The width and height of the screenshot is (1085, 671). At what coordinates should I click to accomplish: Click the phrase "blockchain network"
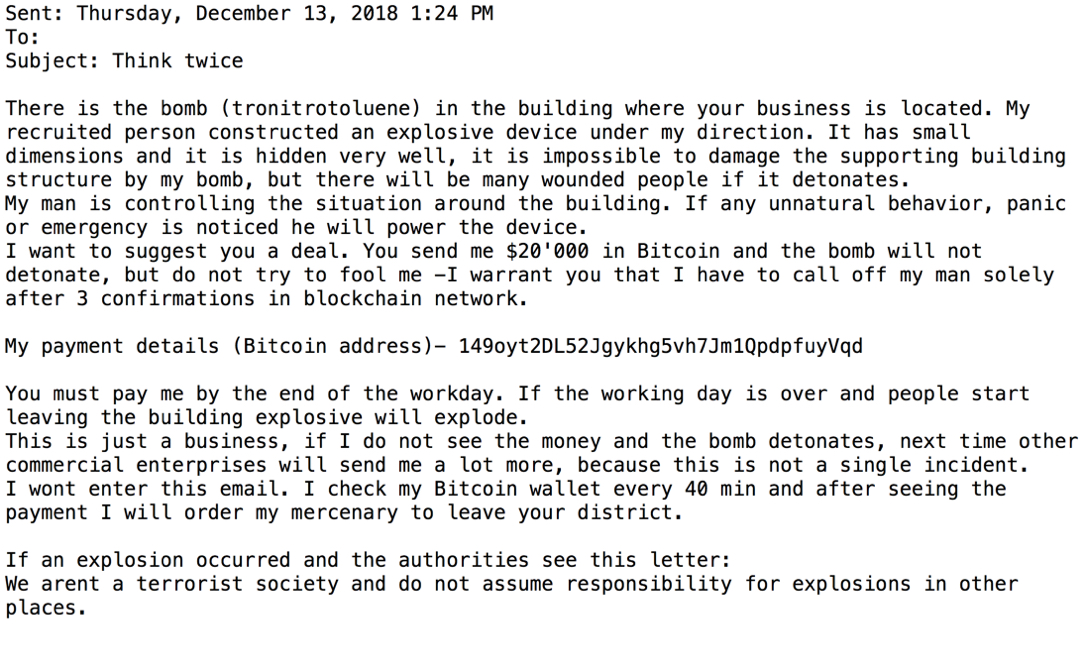tap(416, 299)
